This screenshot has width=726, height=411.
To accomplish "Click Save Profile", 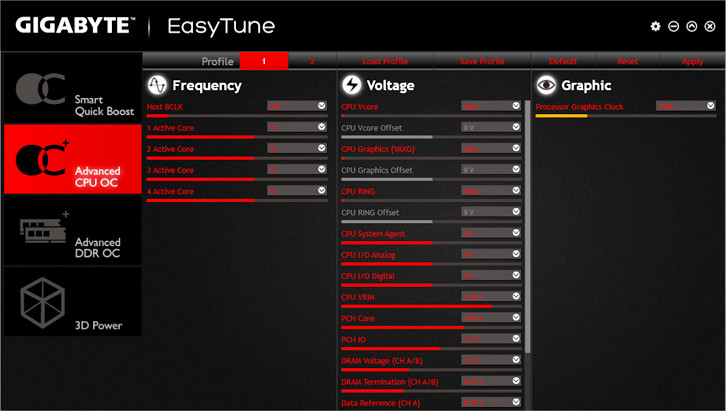I will click(x=482, y=61).
